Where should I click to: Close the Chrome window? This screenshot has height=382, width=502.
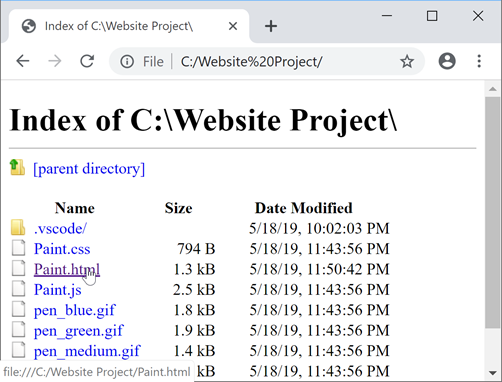click(x=478, y=16)
